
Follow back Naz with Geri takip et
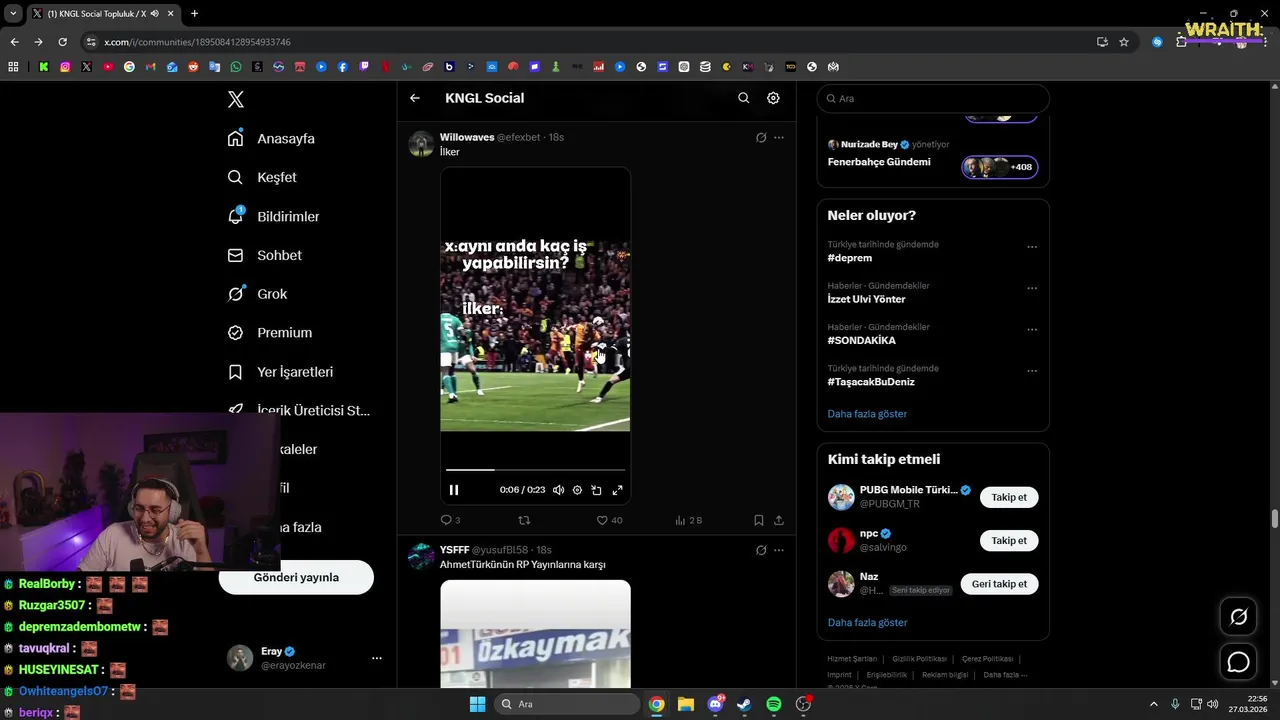(999, 584)
